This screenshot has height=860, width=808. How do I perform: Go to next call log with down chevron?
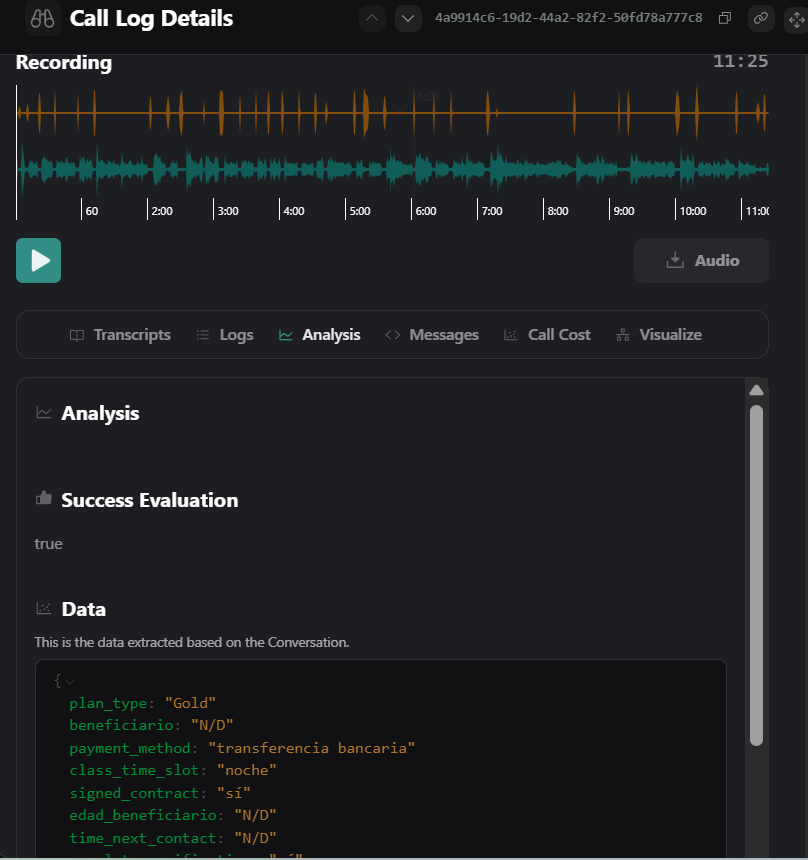(407, 18)
